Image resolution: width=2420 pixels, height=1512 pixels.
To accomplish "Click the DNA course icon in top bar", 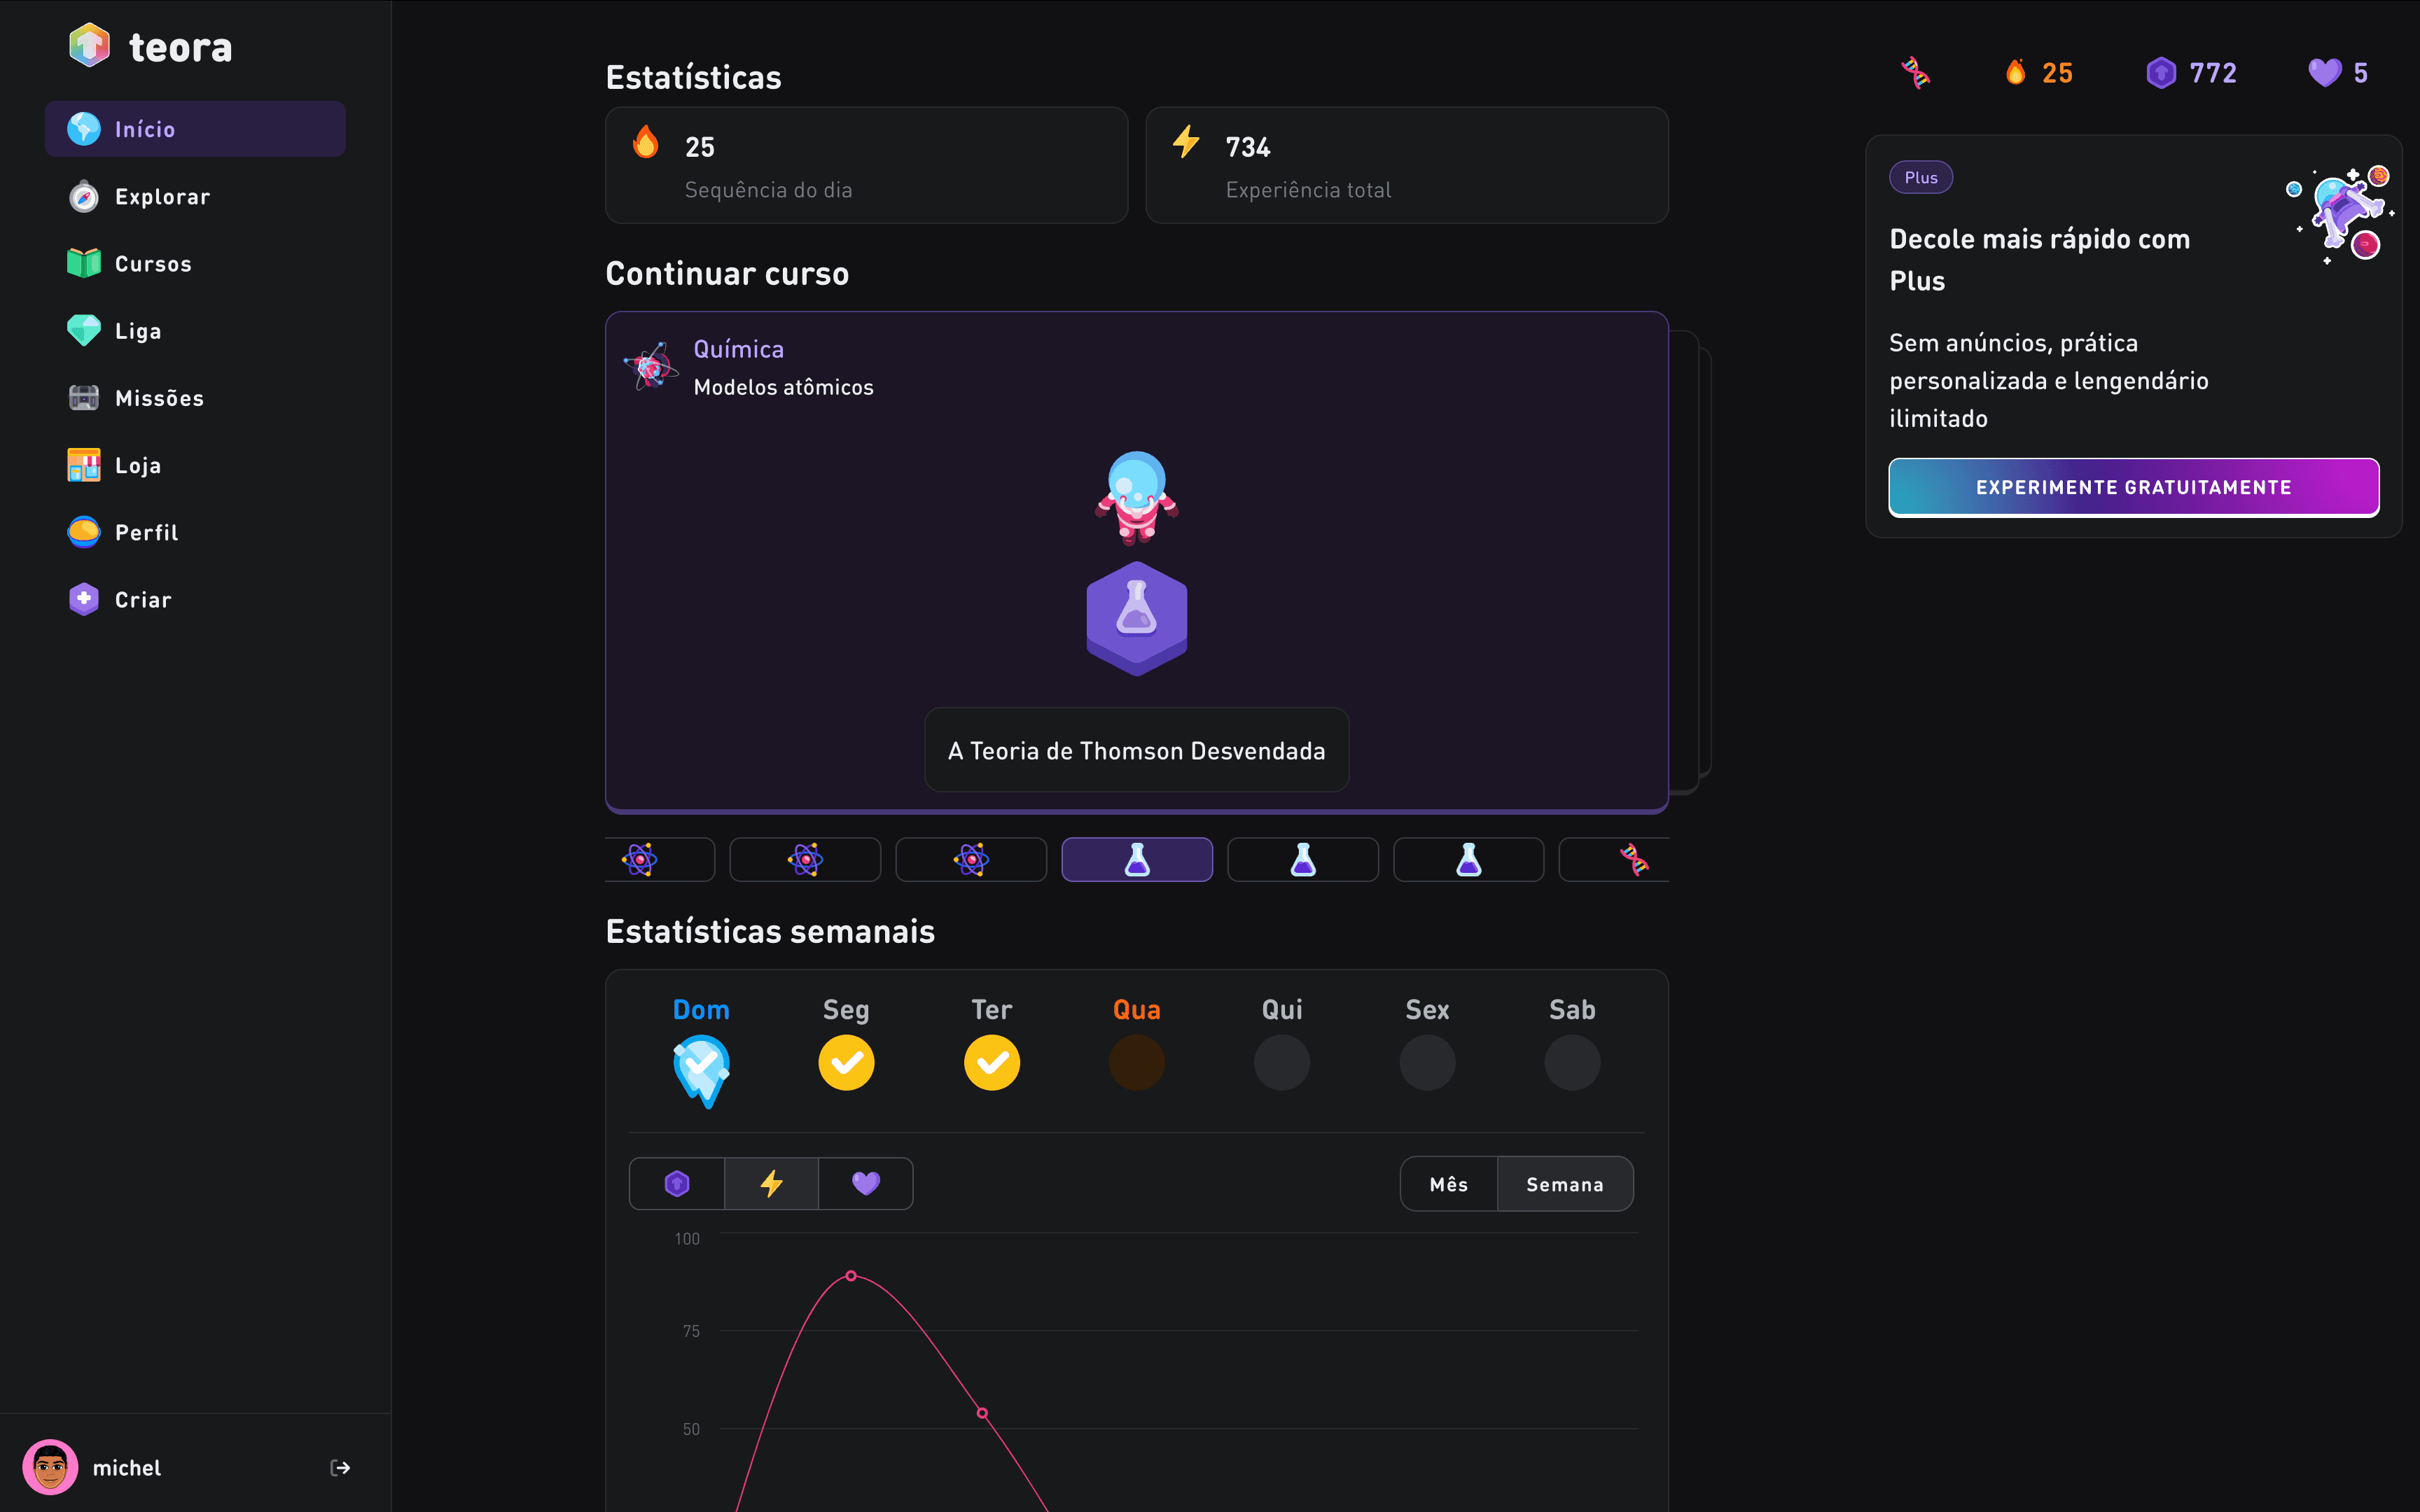I will tap(1915, 73).
